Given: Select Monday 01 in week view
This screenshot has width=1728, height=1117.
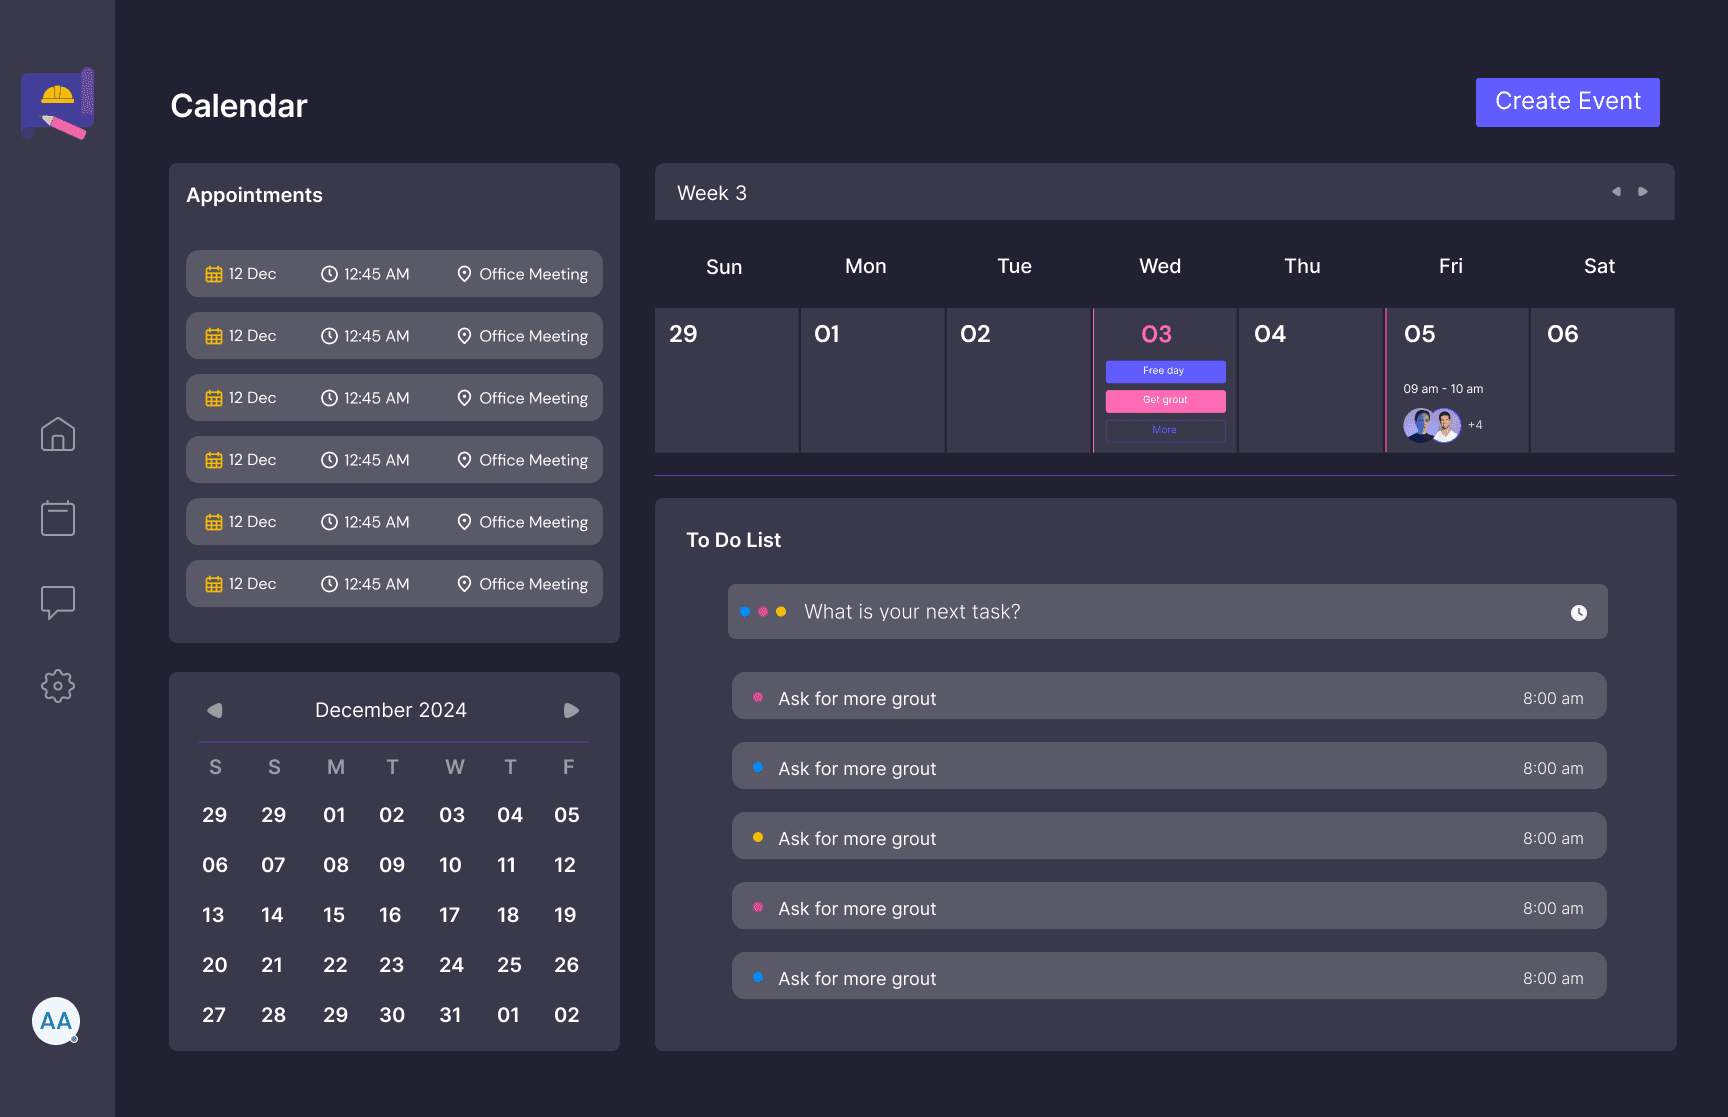Looking at the screenshot, I should click(872, 380).
